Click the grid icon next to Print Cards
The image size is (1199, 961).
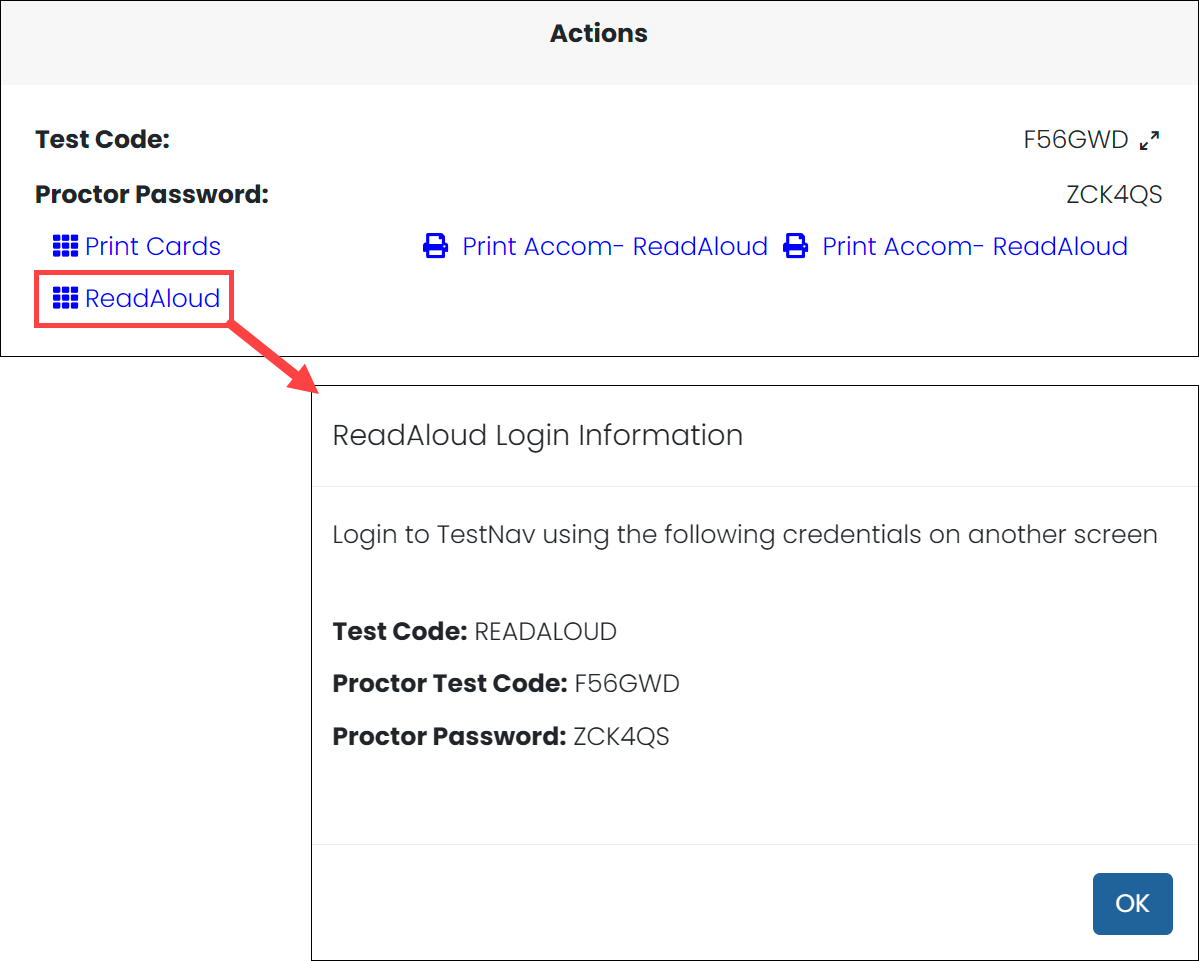(65, 246)
